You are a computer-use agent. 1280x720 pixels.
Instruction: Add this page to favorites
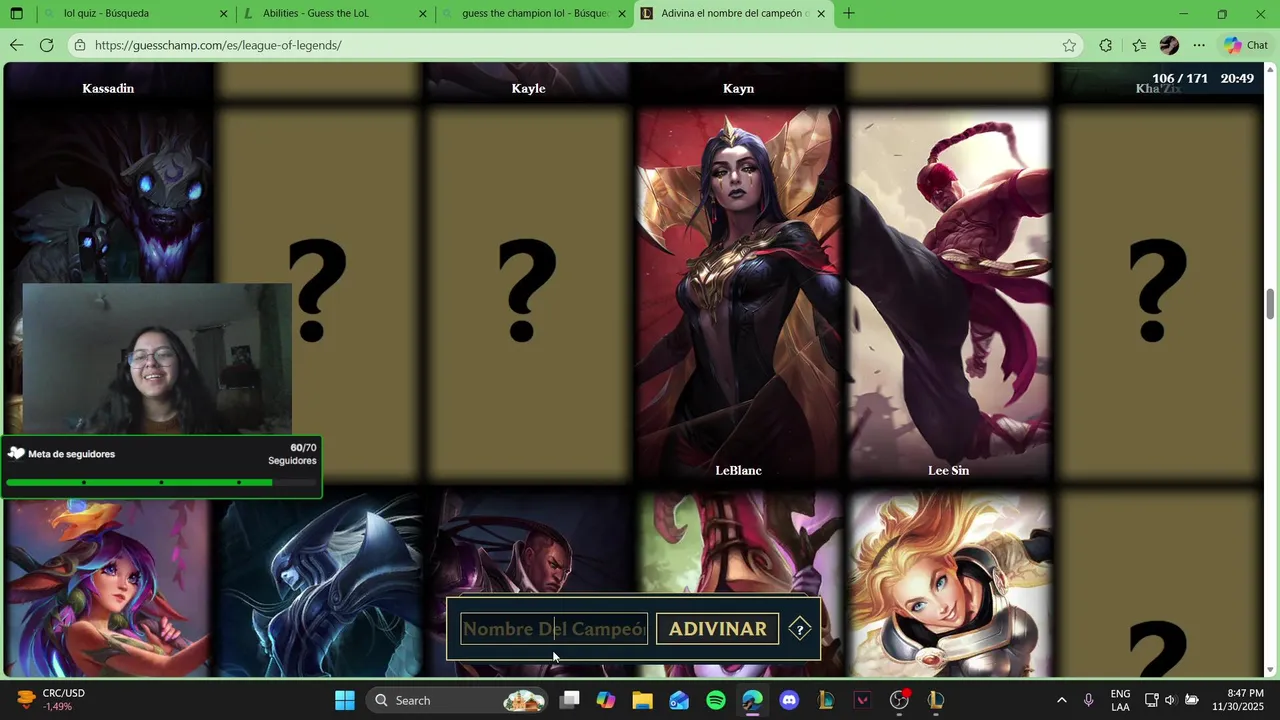[1069, 45]
